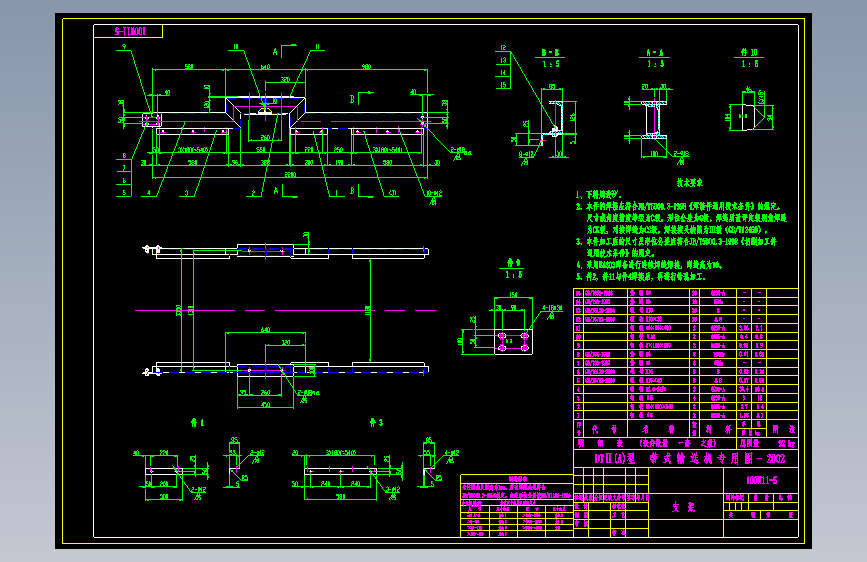Screen dimensions: 867x562
Task: Select the 附注 column header in parts list
Action: [x=784, y=429]
